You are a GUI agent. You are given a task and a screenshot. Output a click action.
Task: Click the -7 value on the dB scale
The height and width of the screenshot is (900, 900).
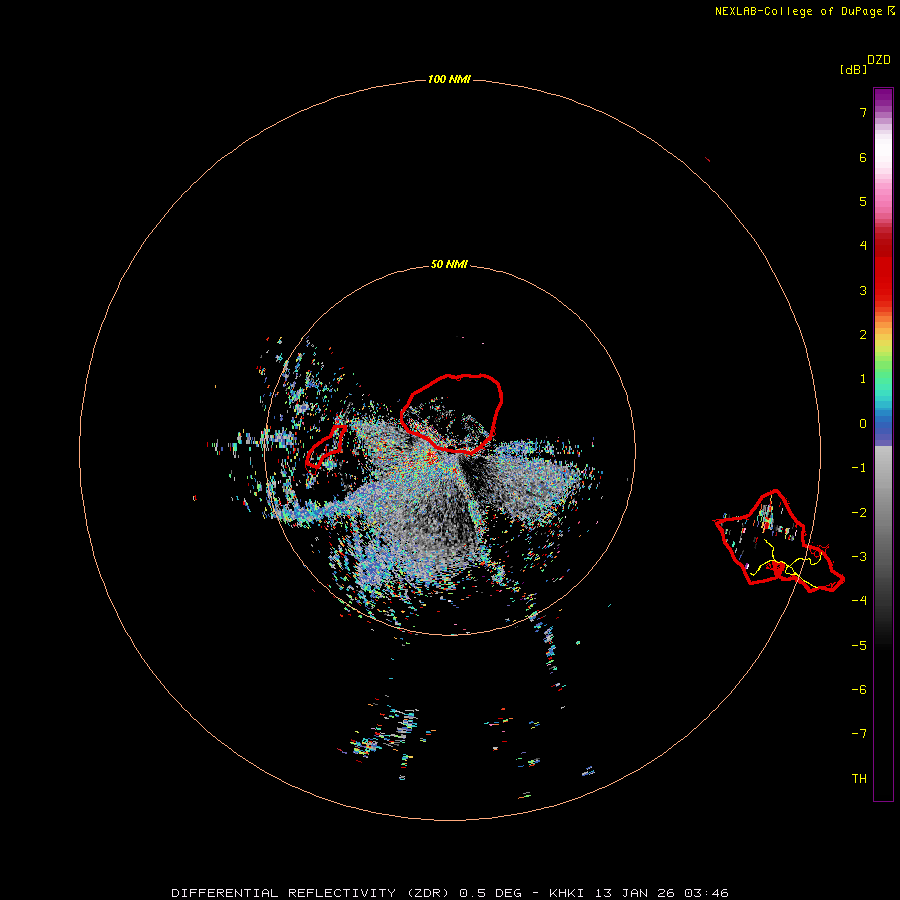[859, 734]
